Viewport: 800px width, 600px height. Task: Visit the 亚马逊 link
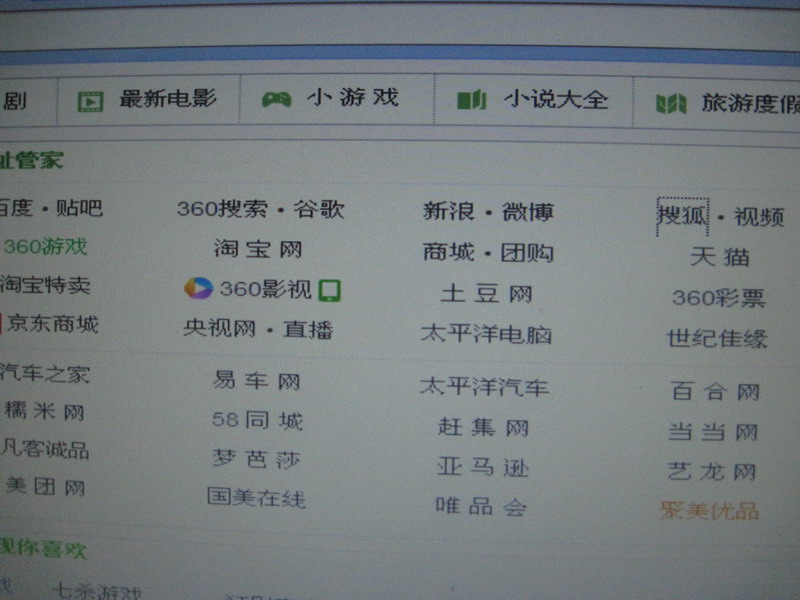pos(483,467)
